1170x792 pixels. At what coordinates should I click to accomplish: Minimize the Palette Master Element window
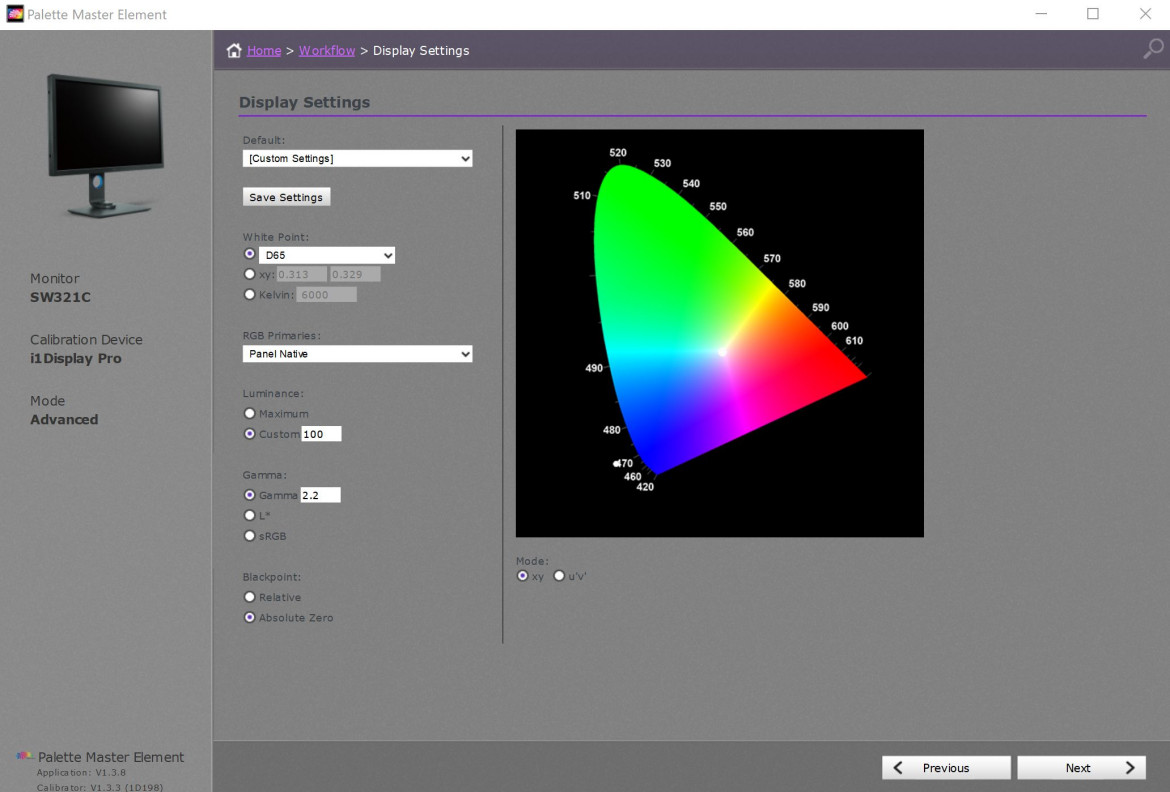pos(1041,14)
